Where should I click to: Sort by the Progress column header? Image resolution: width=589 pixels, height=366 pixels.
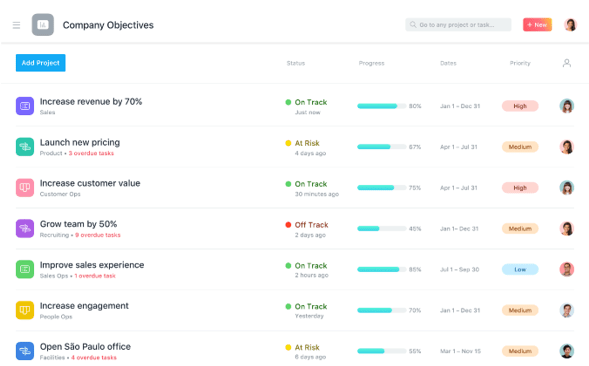tap(372, 63)
